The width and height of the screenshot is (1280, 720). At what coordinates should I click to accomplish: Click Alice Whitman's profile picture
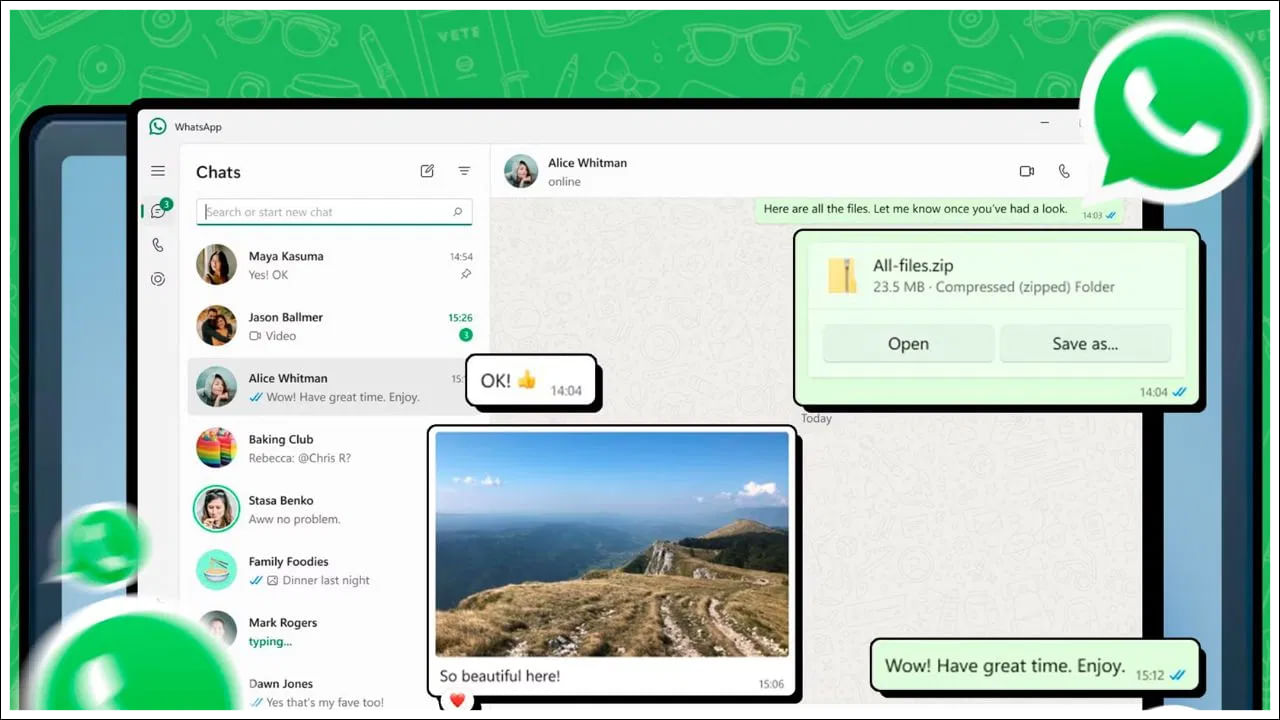click(520, 170)
